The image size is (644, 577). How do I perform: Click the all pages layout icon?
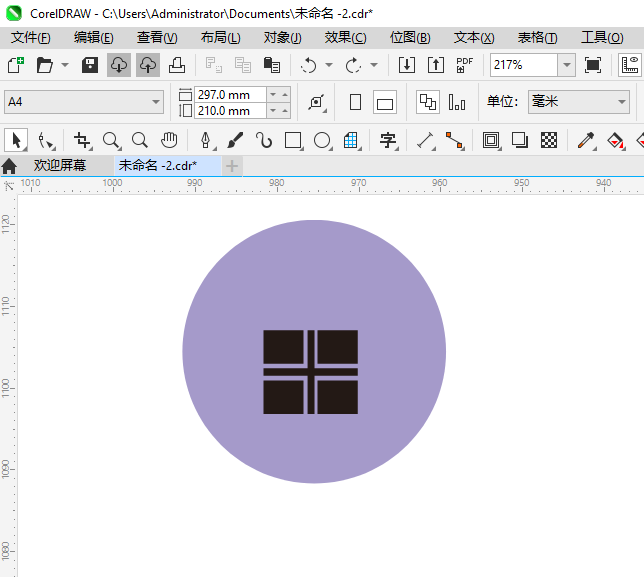point(428,102)
